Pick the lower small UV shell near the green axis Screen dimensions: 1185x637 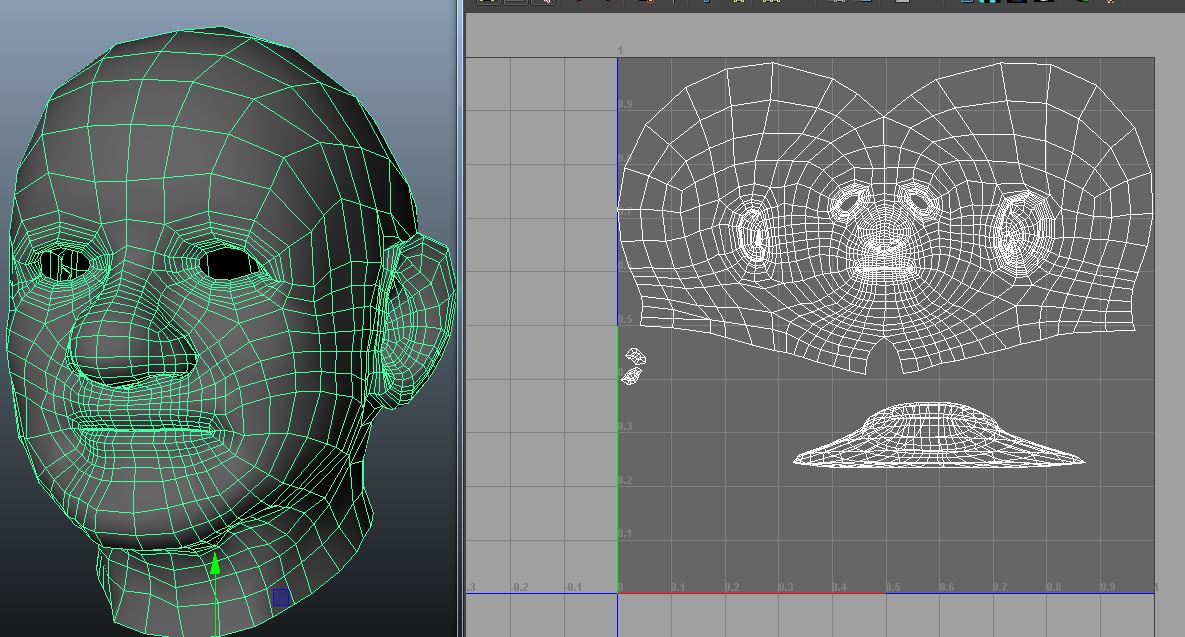click(631, 376)
